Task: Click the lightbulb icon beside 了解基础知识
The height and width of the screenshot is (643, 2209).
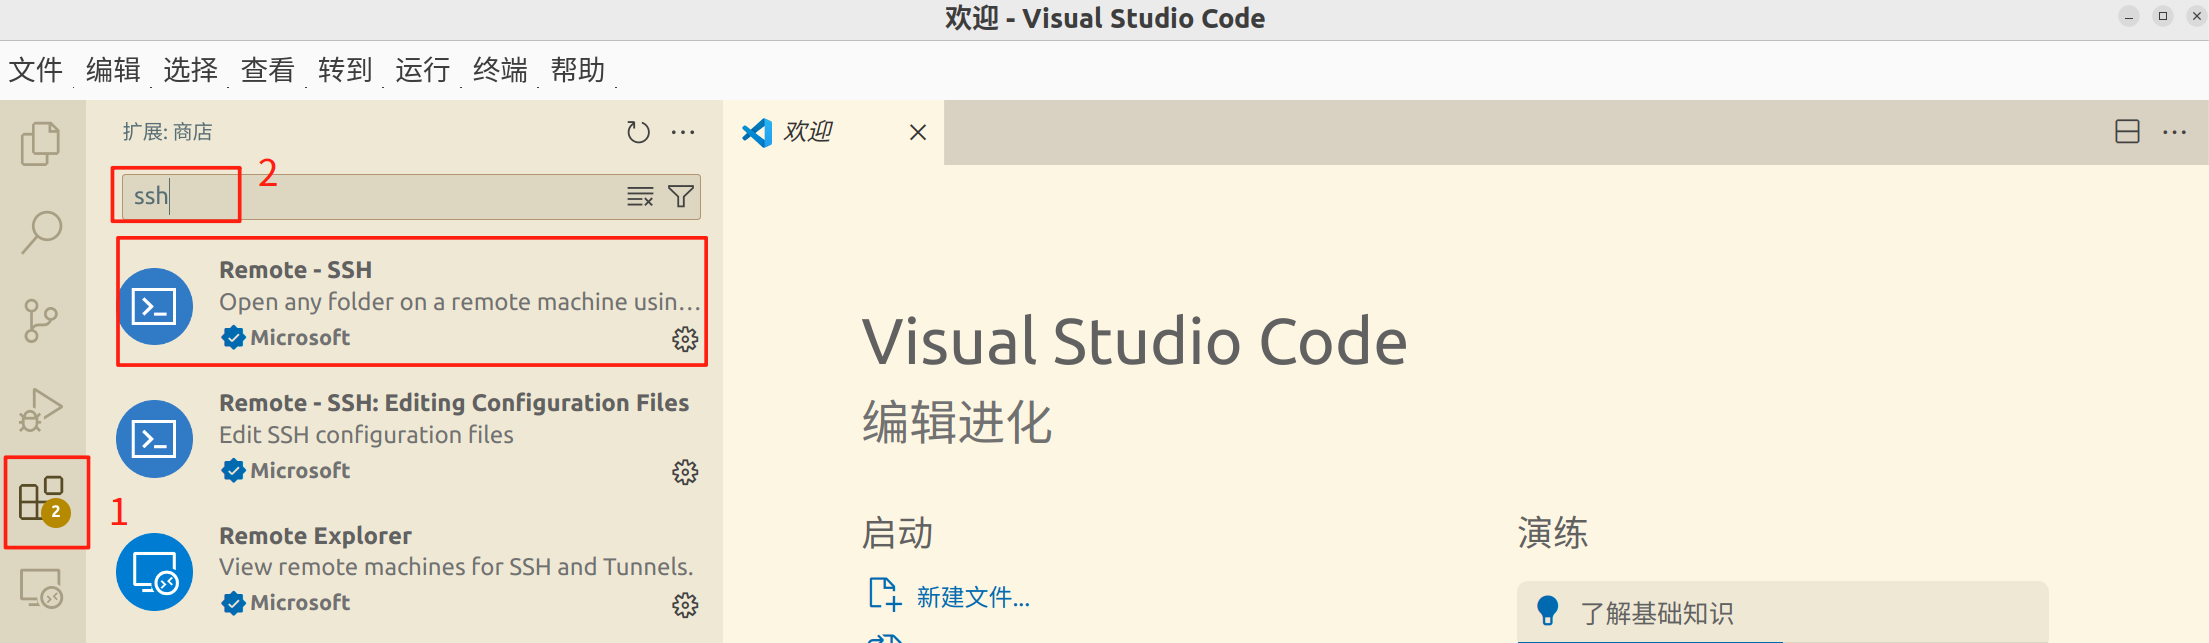Action: tap(1547, 610)
